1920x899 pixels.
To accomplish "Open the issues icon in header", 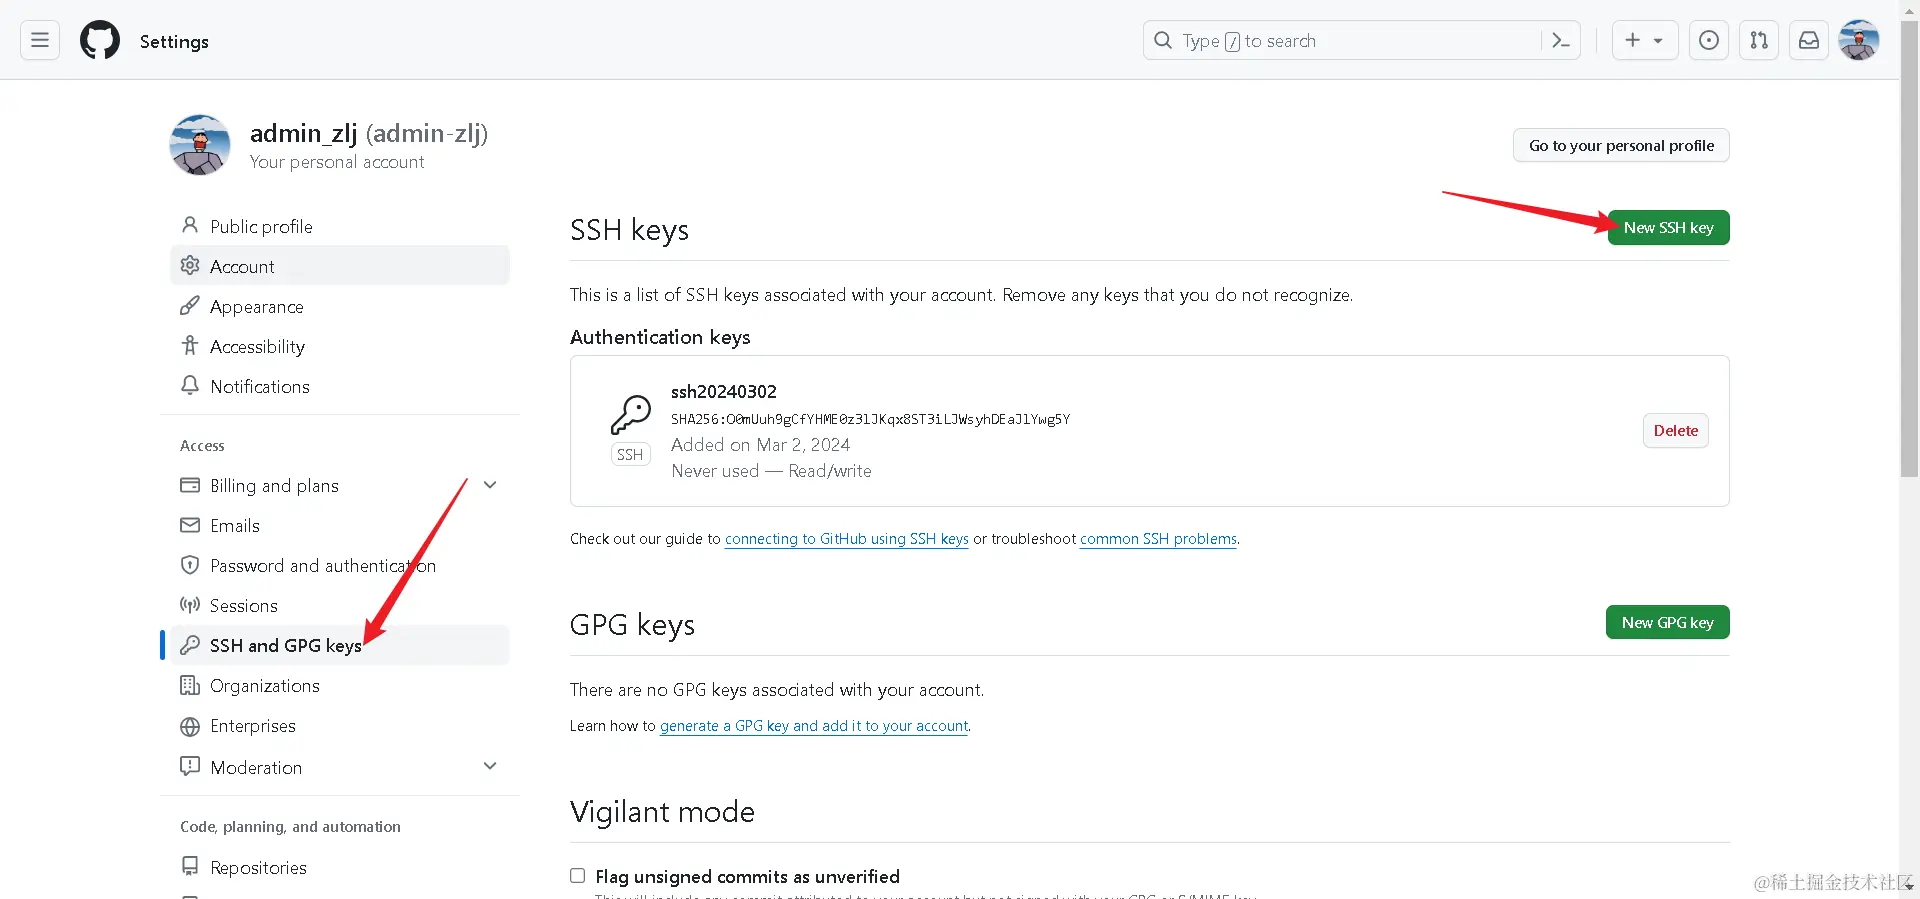I will pyautogui.click(x=1709, y=41).
